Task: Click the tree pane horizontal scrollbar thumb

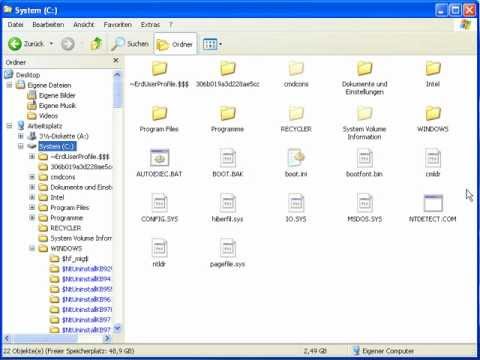Action: click(x=46, y=338)
